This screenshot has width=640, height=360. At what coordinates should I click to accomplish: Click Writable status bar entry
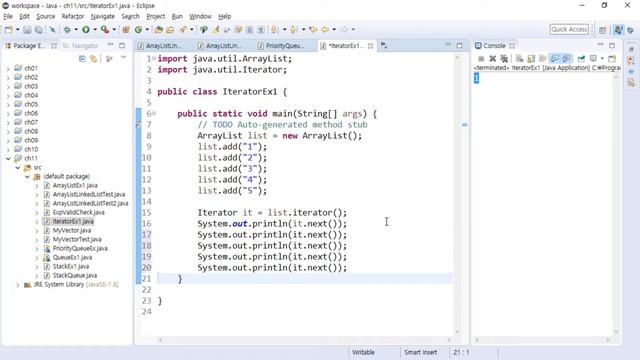click(x=363, y=352)
